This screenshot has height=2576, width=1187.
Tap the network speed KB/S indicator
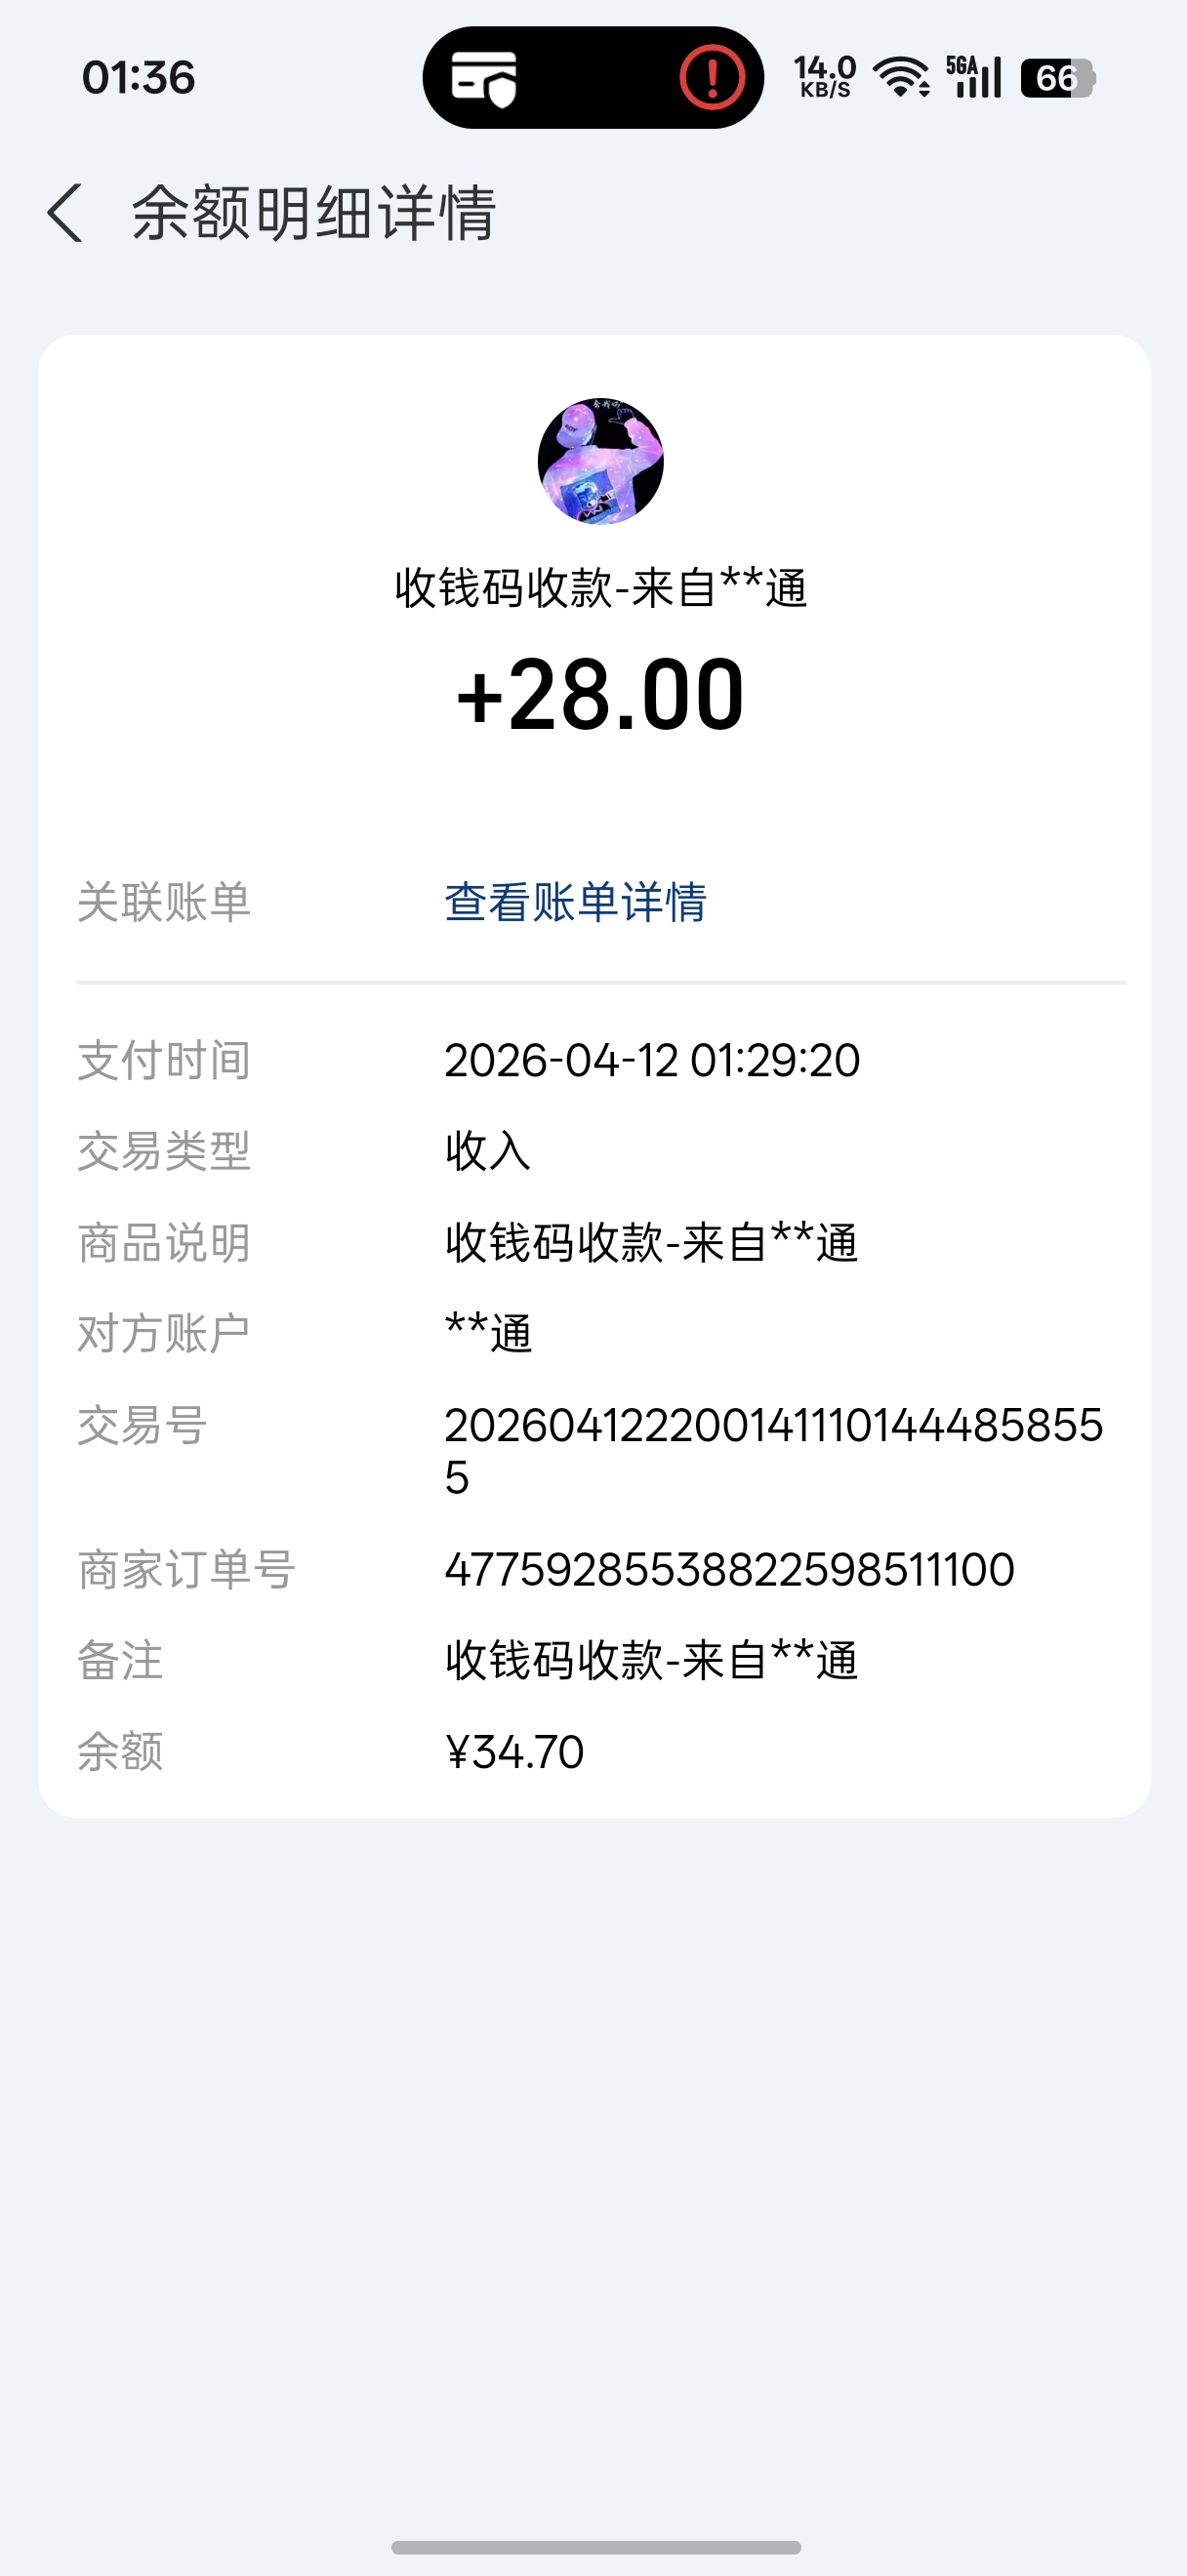coord(825,78)
